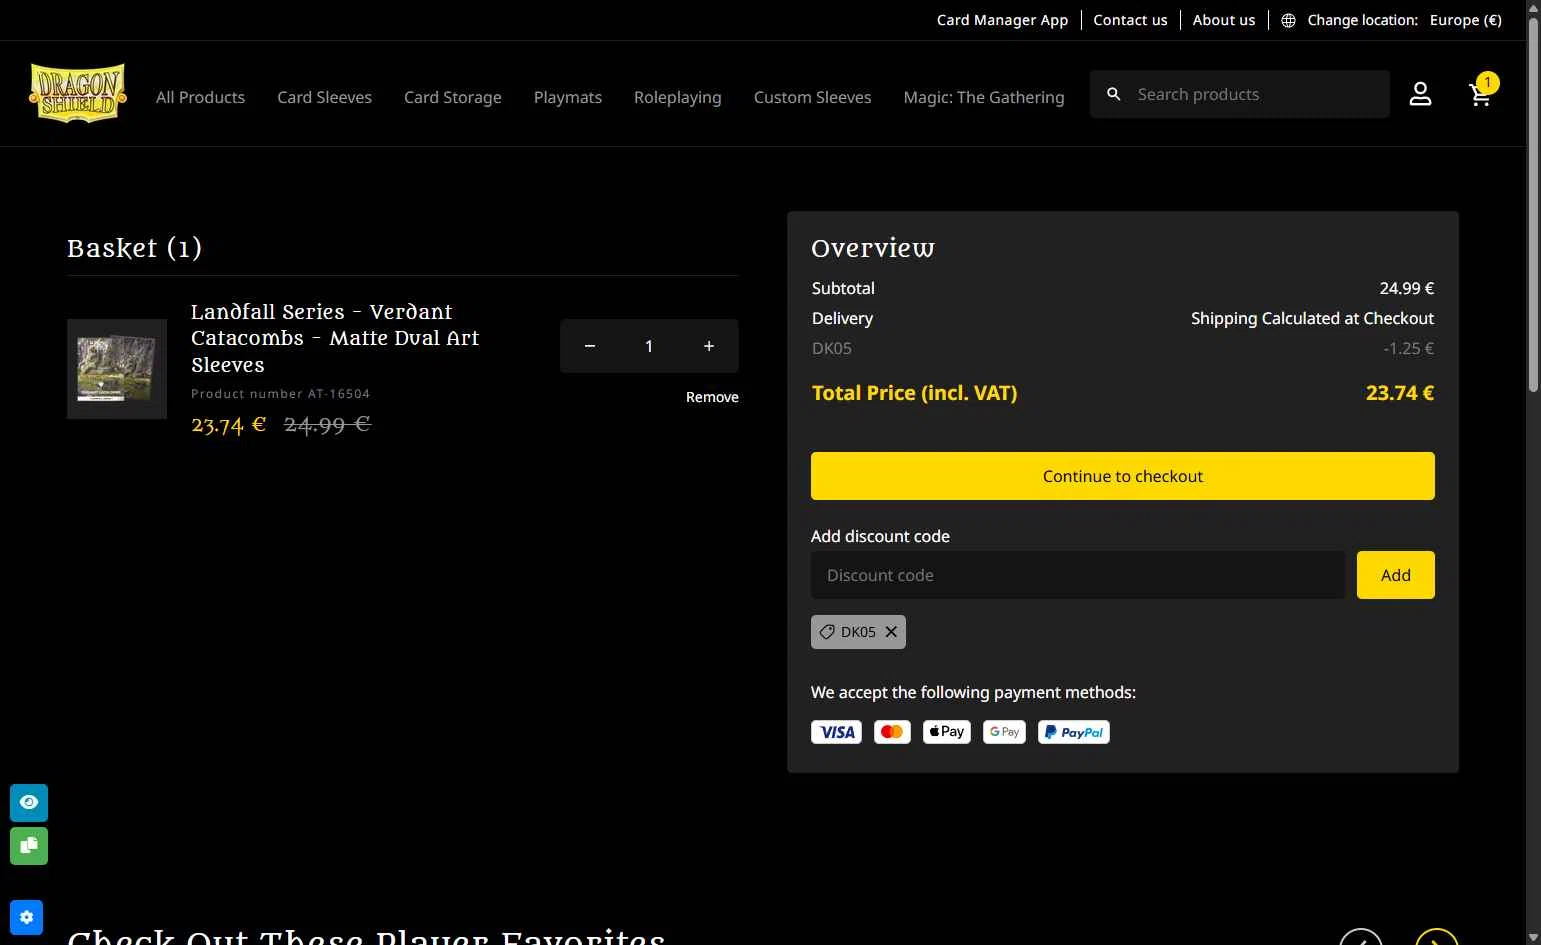Screen dimensions: 1541x945
Task: Click Product number AT-16504 text
Action: pyautogui.click(x=281, y=394)
